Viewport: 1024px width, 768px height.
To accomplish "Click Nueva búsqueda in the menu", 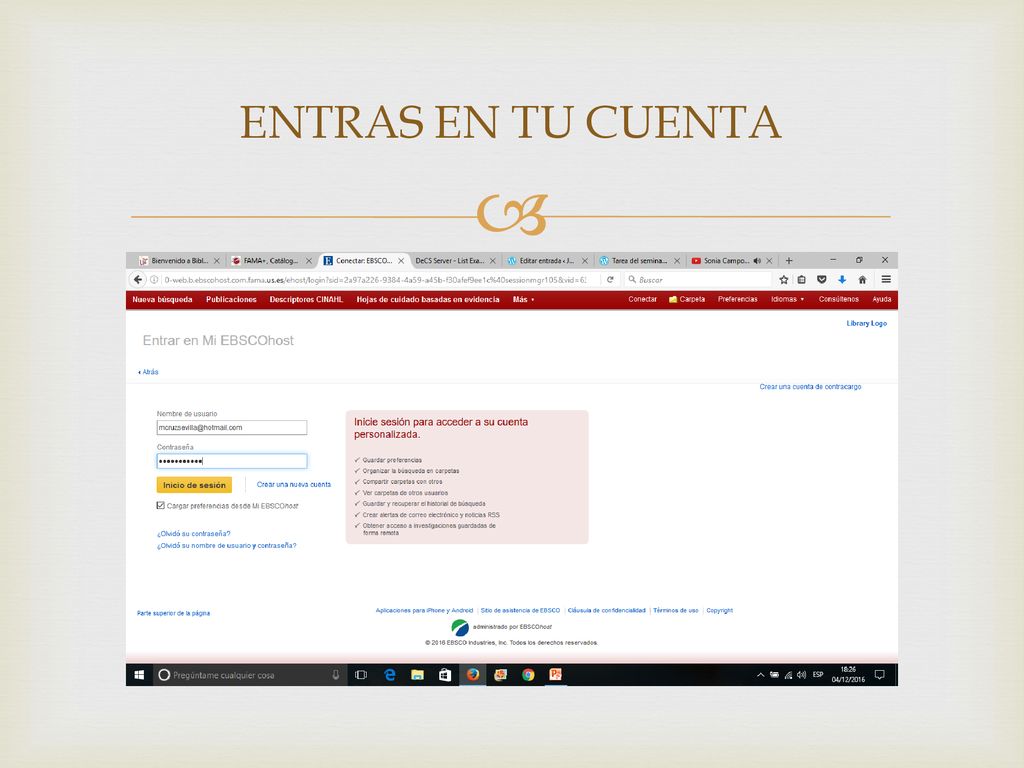I will (162, 299).
